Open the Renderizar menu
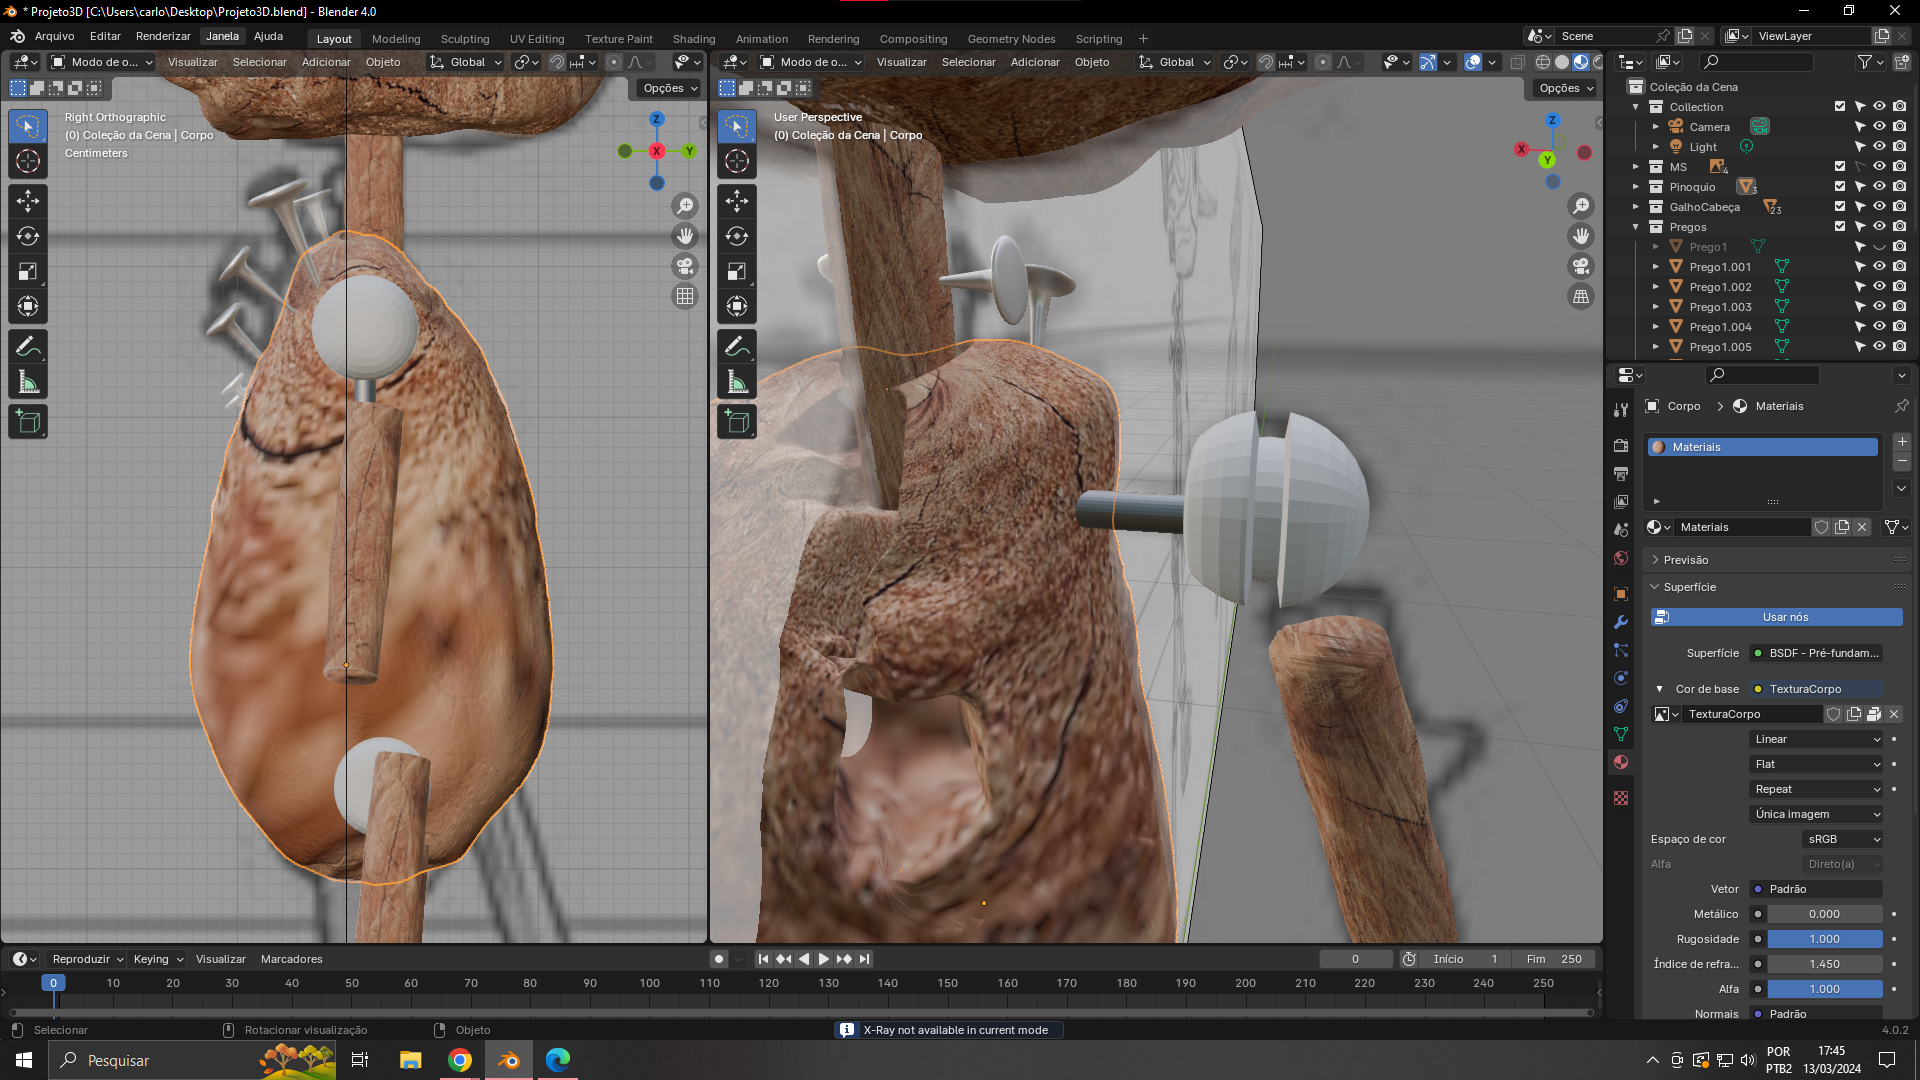 pos(163,36)
